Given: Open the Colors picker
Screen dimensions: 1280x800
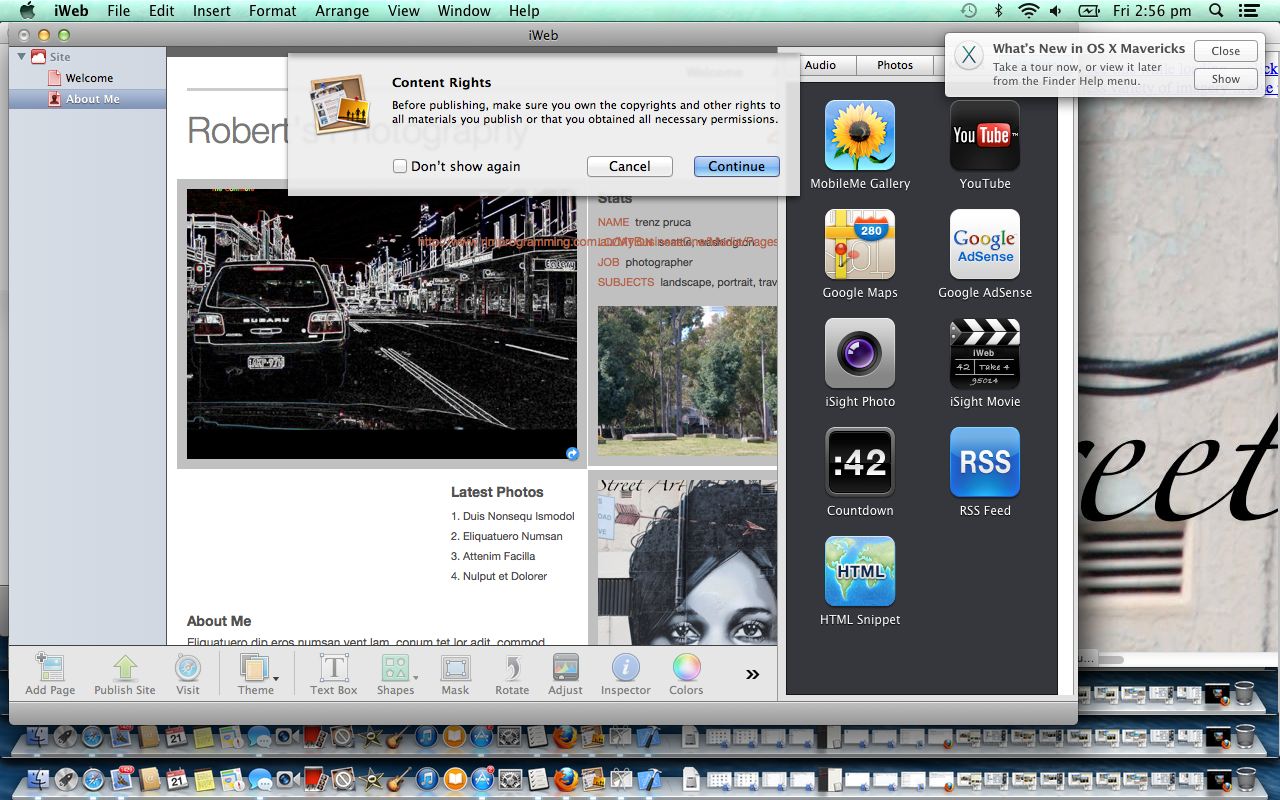Looking at the screenshot, I should coord(686,668).
